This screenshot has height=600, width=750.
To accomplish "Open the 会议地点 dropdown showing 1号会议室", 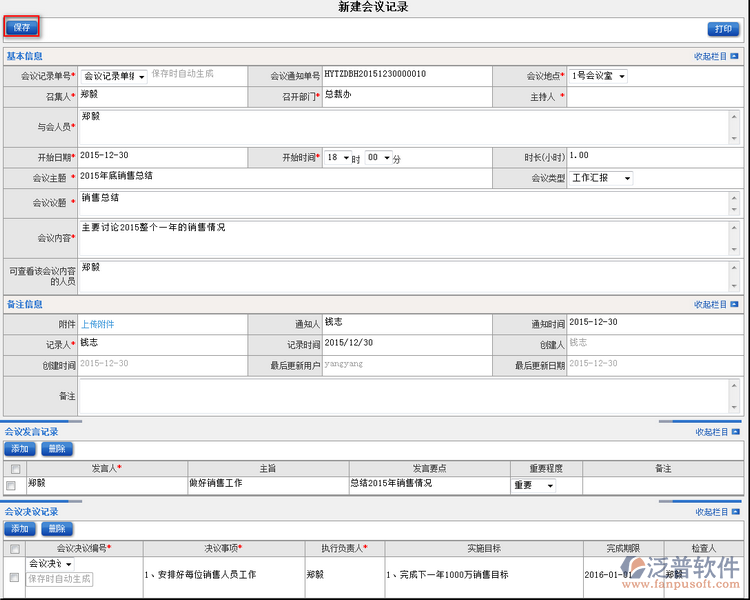I will click(598, 76).
